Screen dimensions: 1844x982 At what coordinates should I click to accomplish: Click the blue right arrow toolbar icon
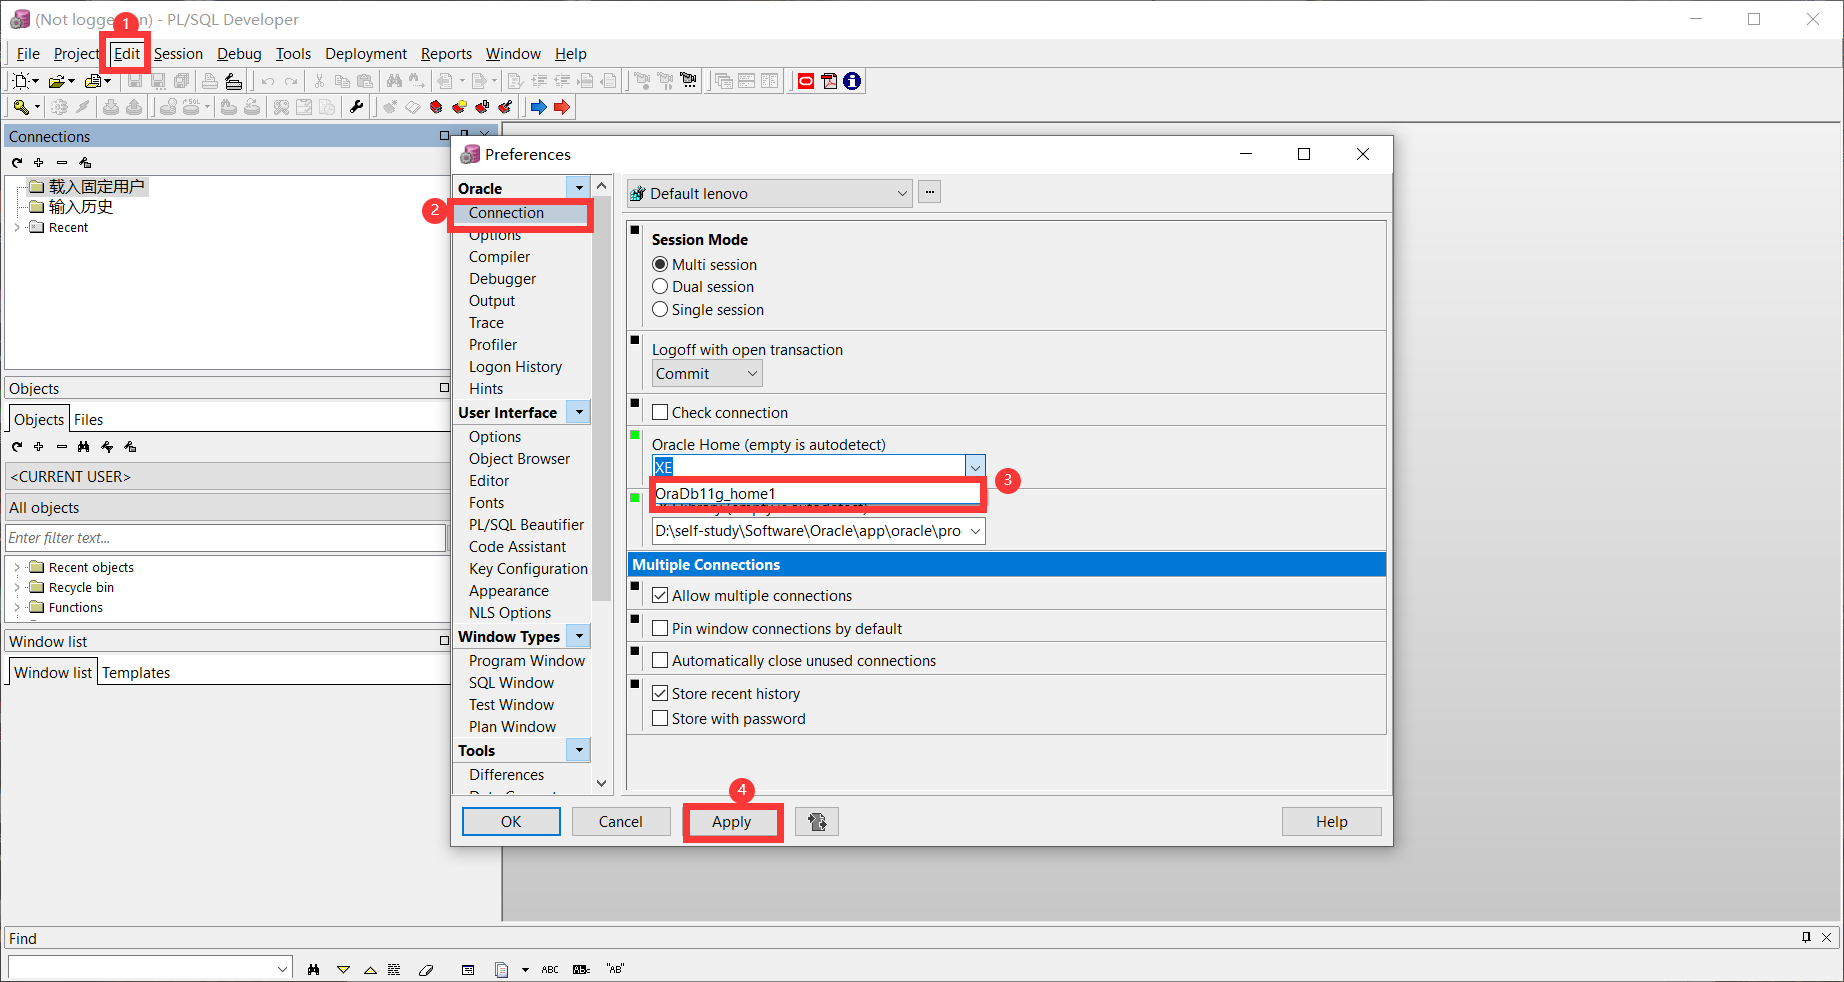pos(539,107)
